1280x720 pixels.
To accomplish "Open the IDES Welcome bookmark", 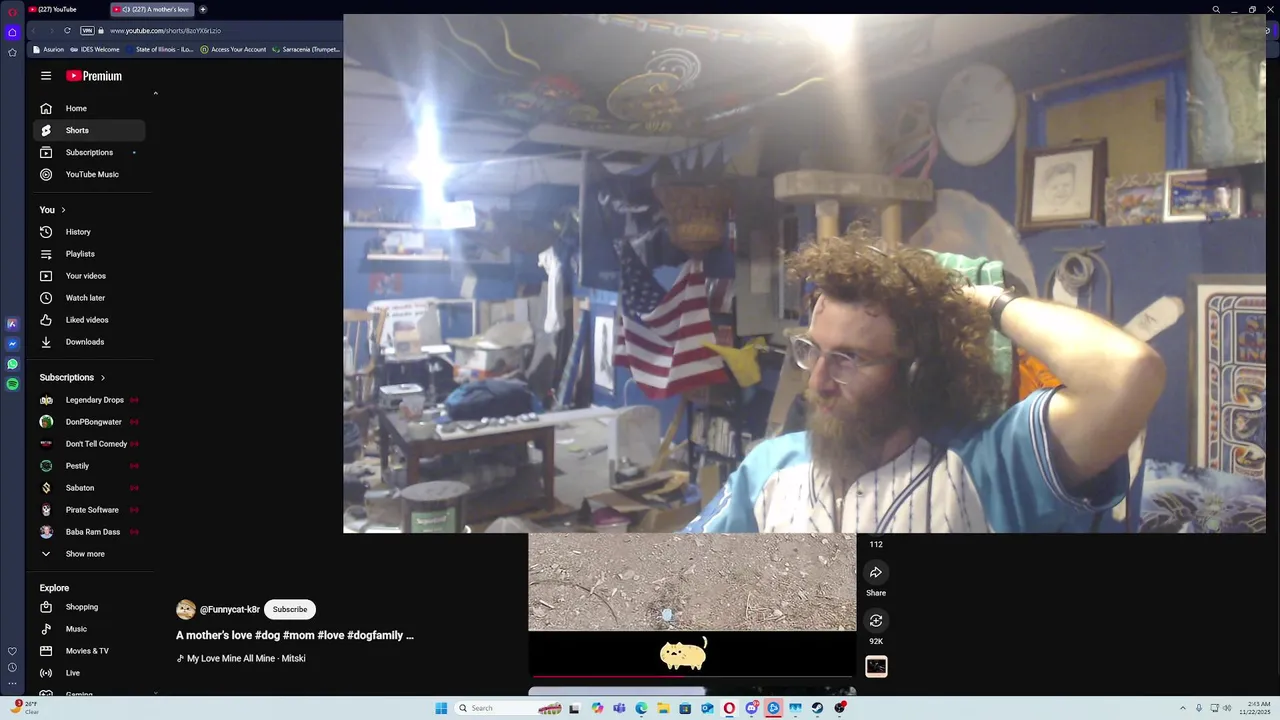I will (96, 49).
